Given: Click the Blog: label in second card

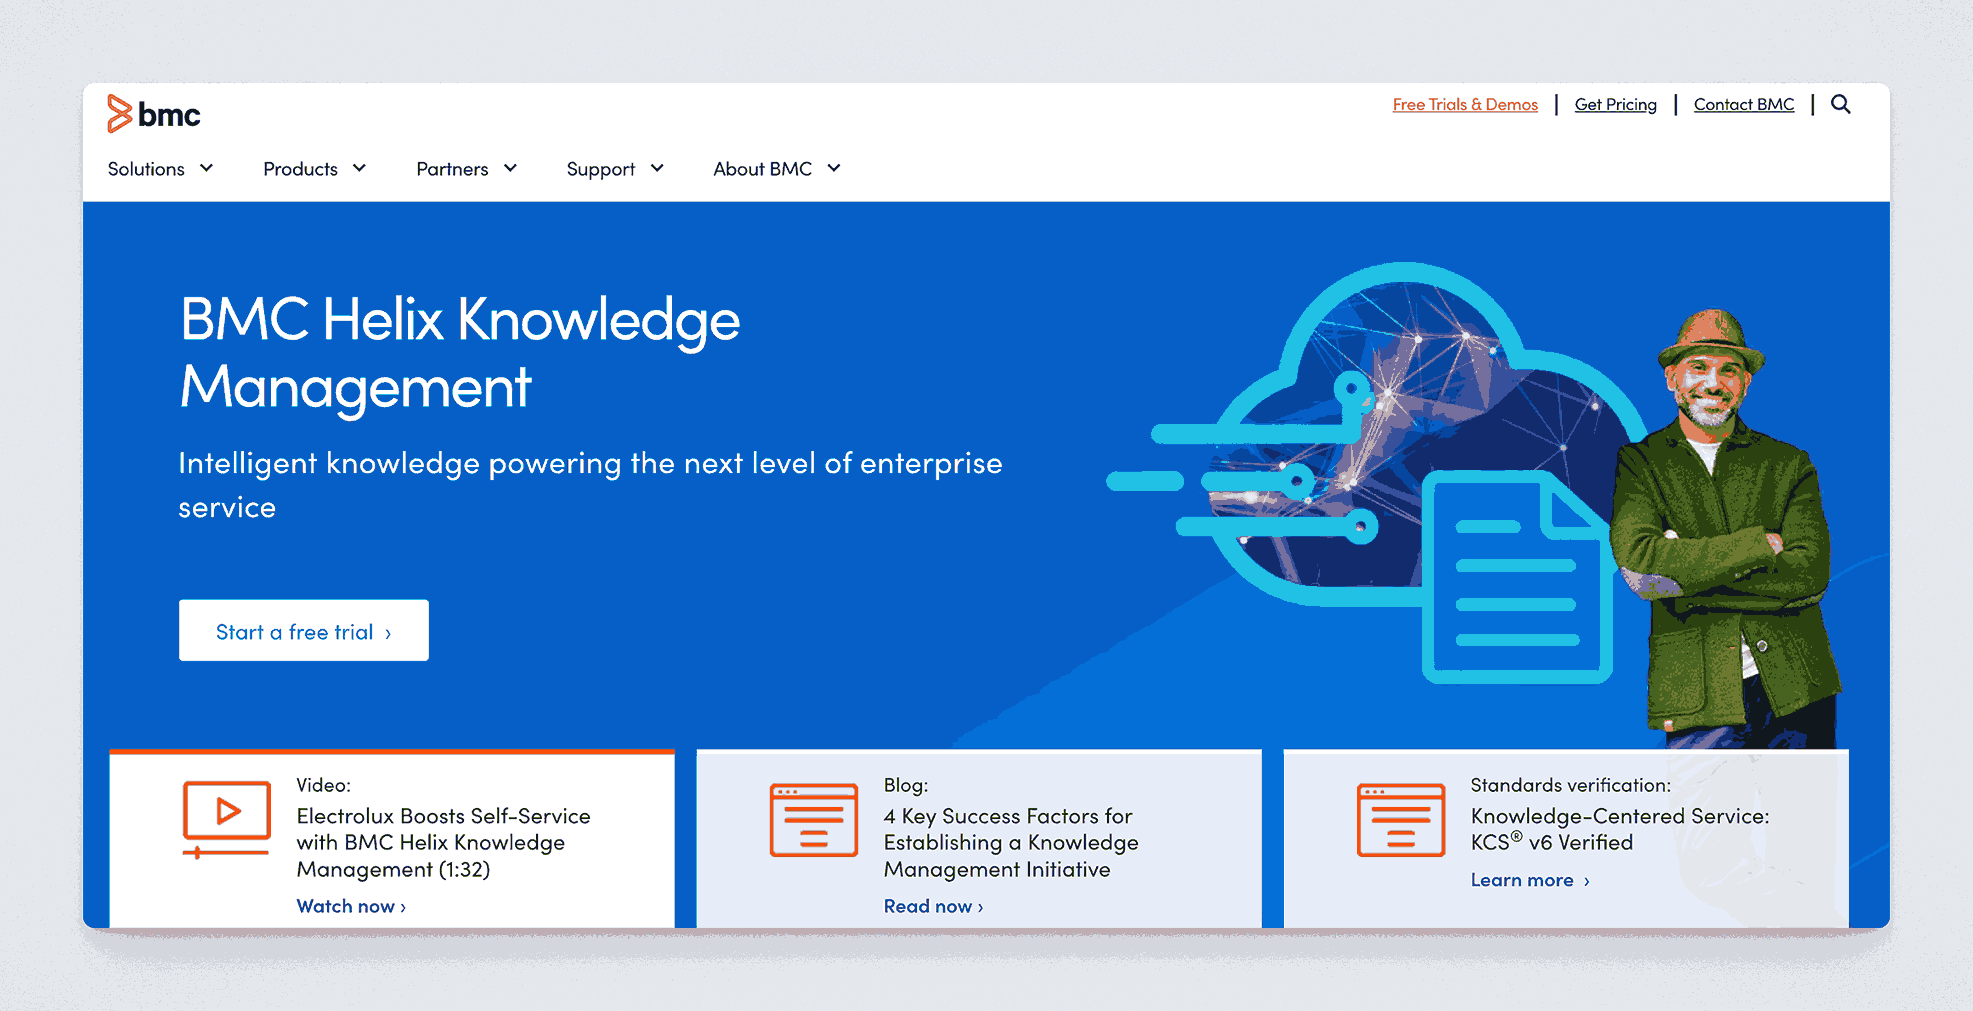Looking at the screenshot, I should (906, 785).
